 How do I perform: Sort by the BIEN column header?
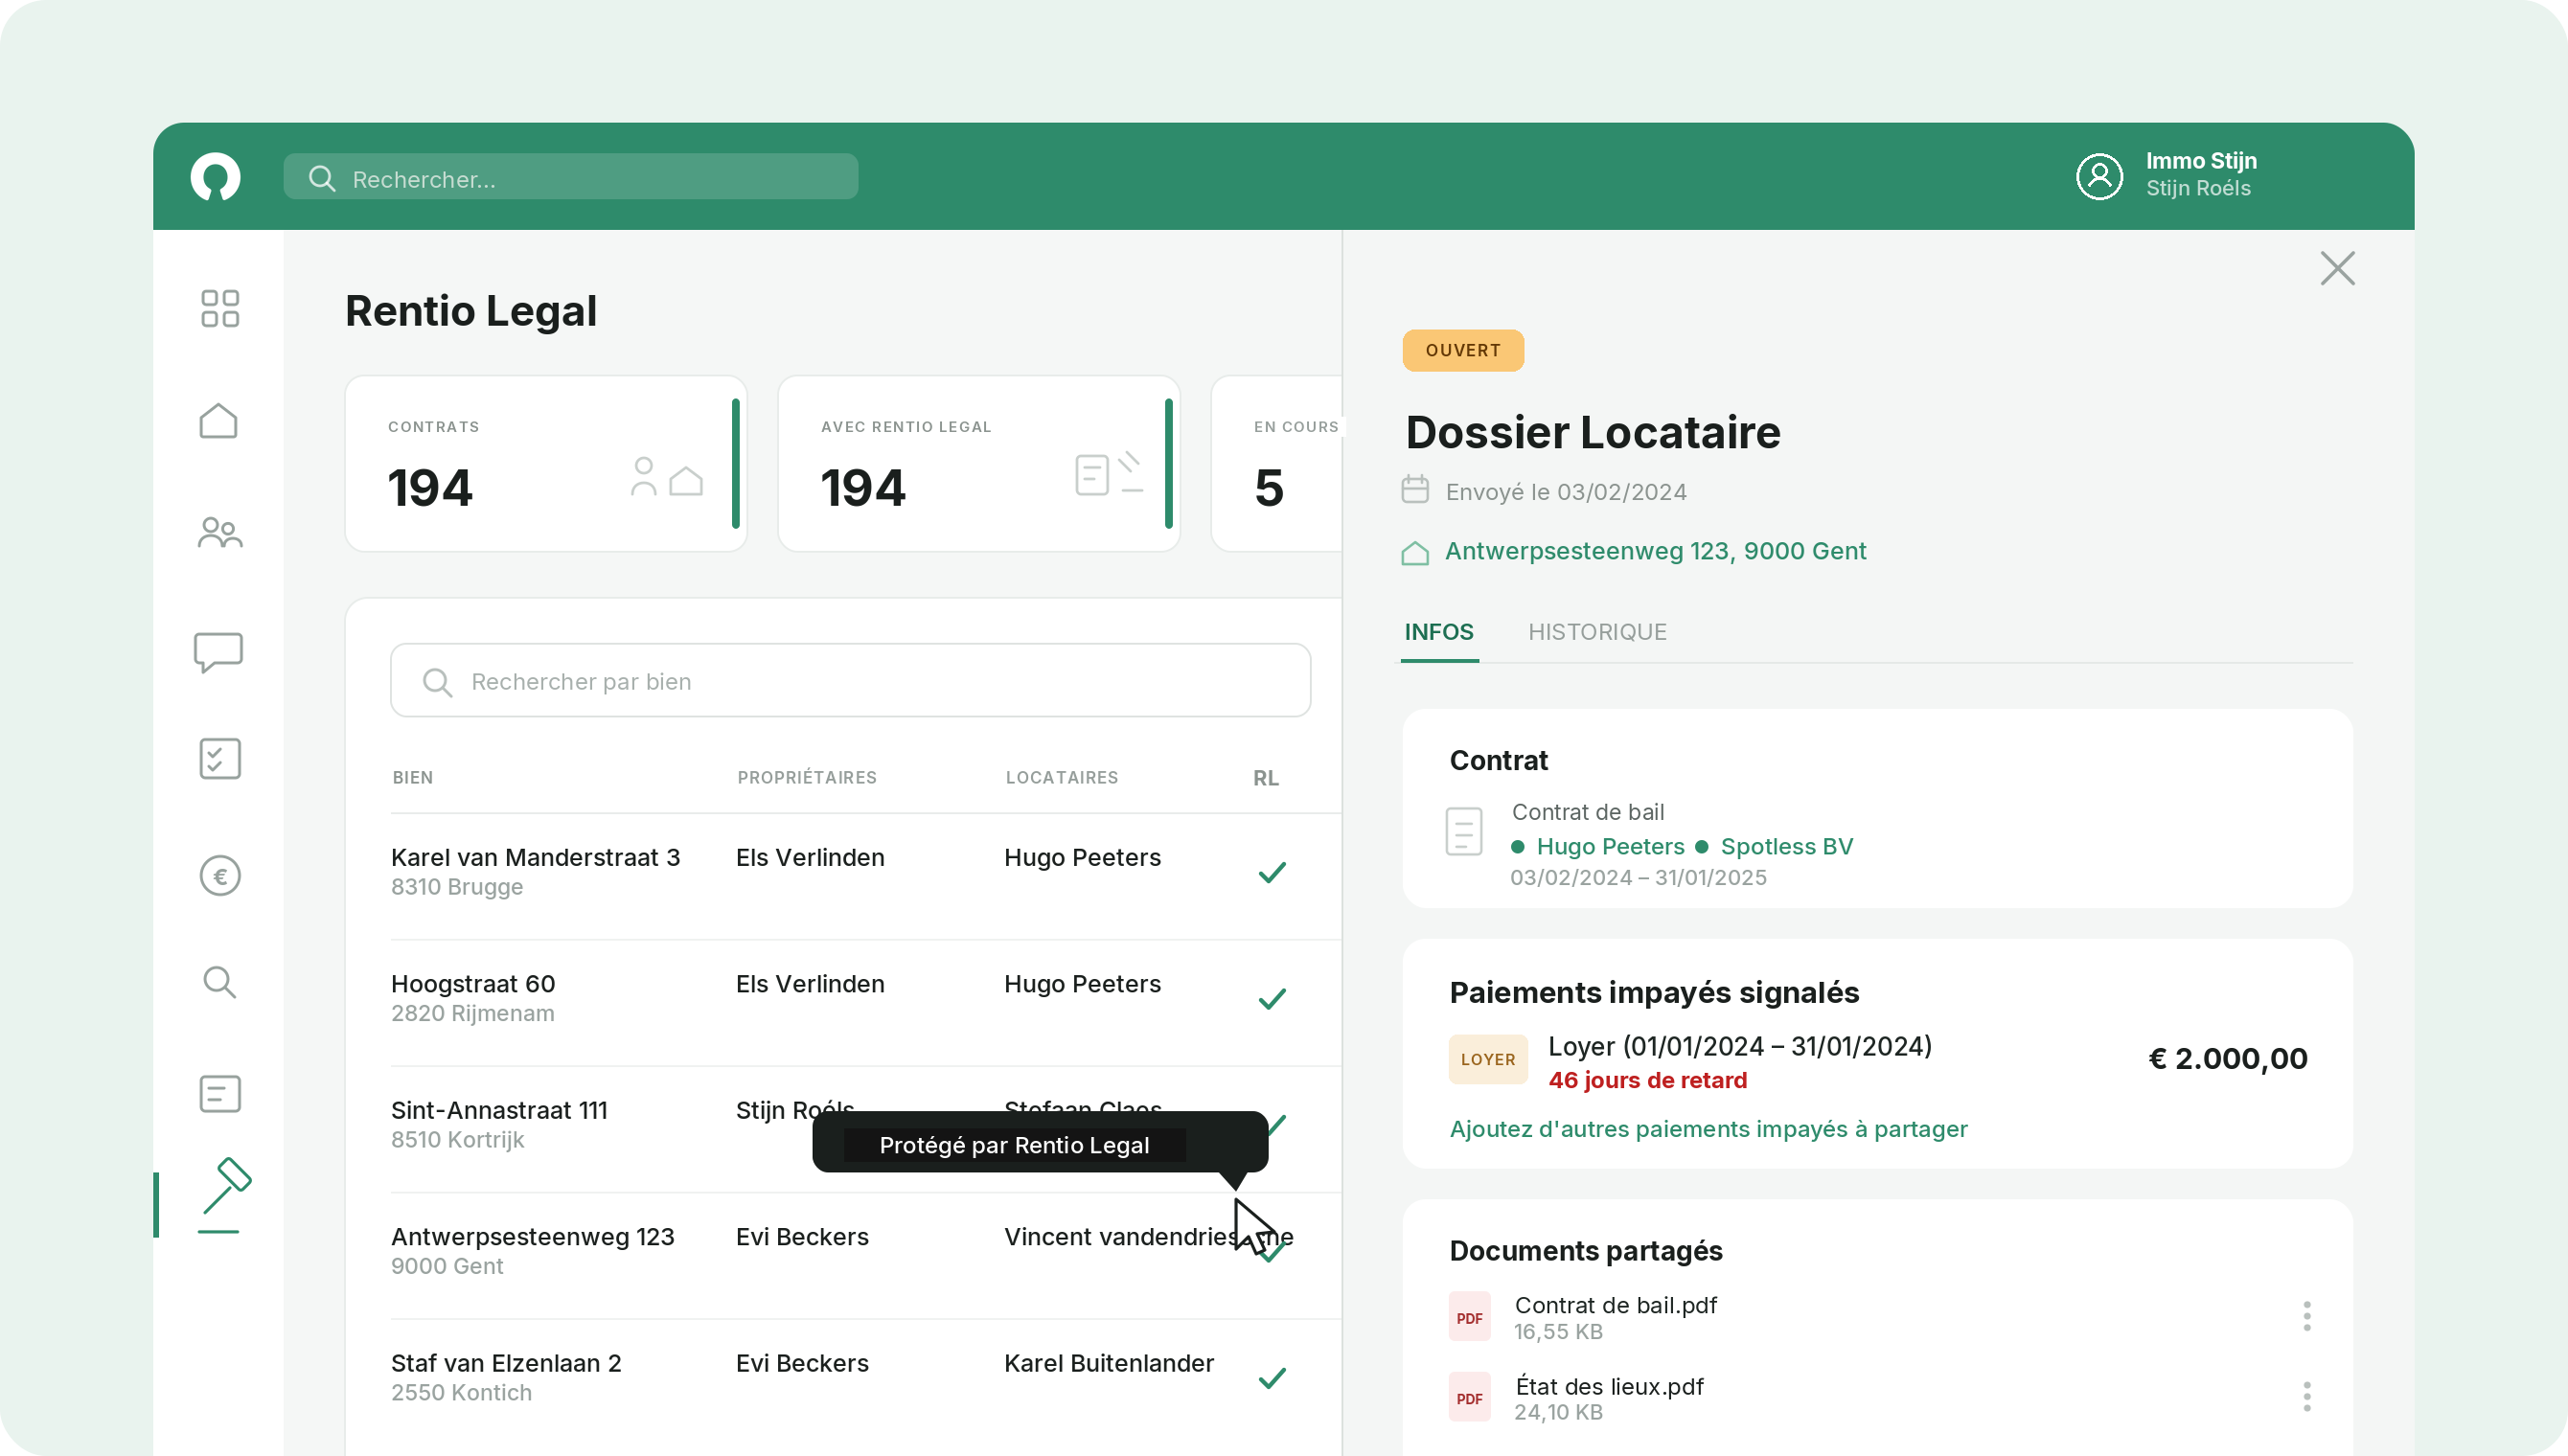(x=412, y=778)
